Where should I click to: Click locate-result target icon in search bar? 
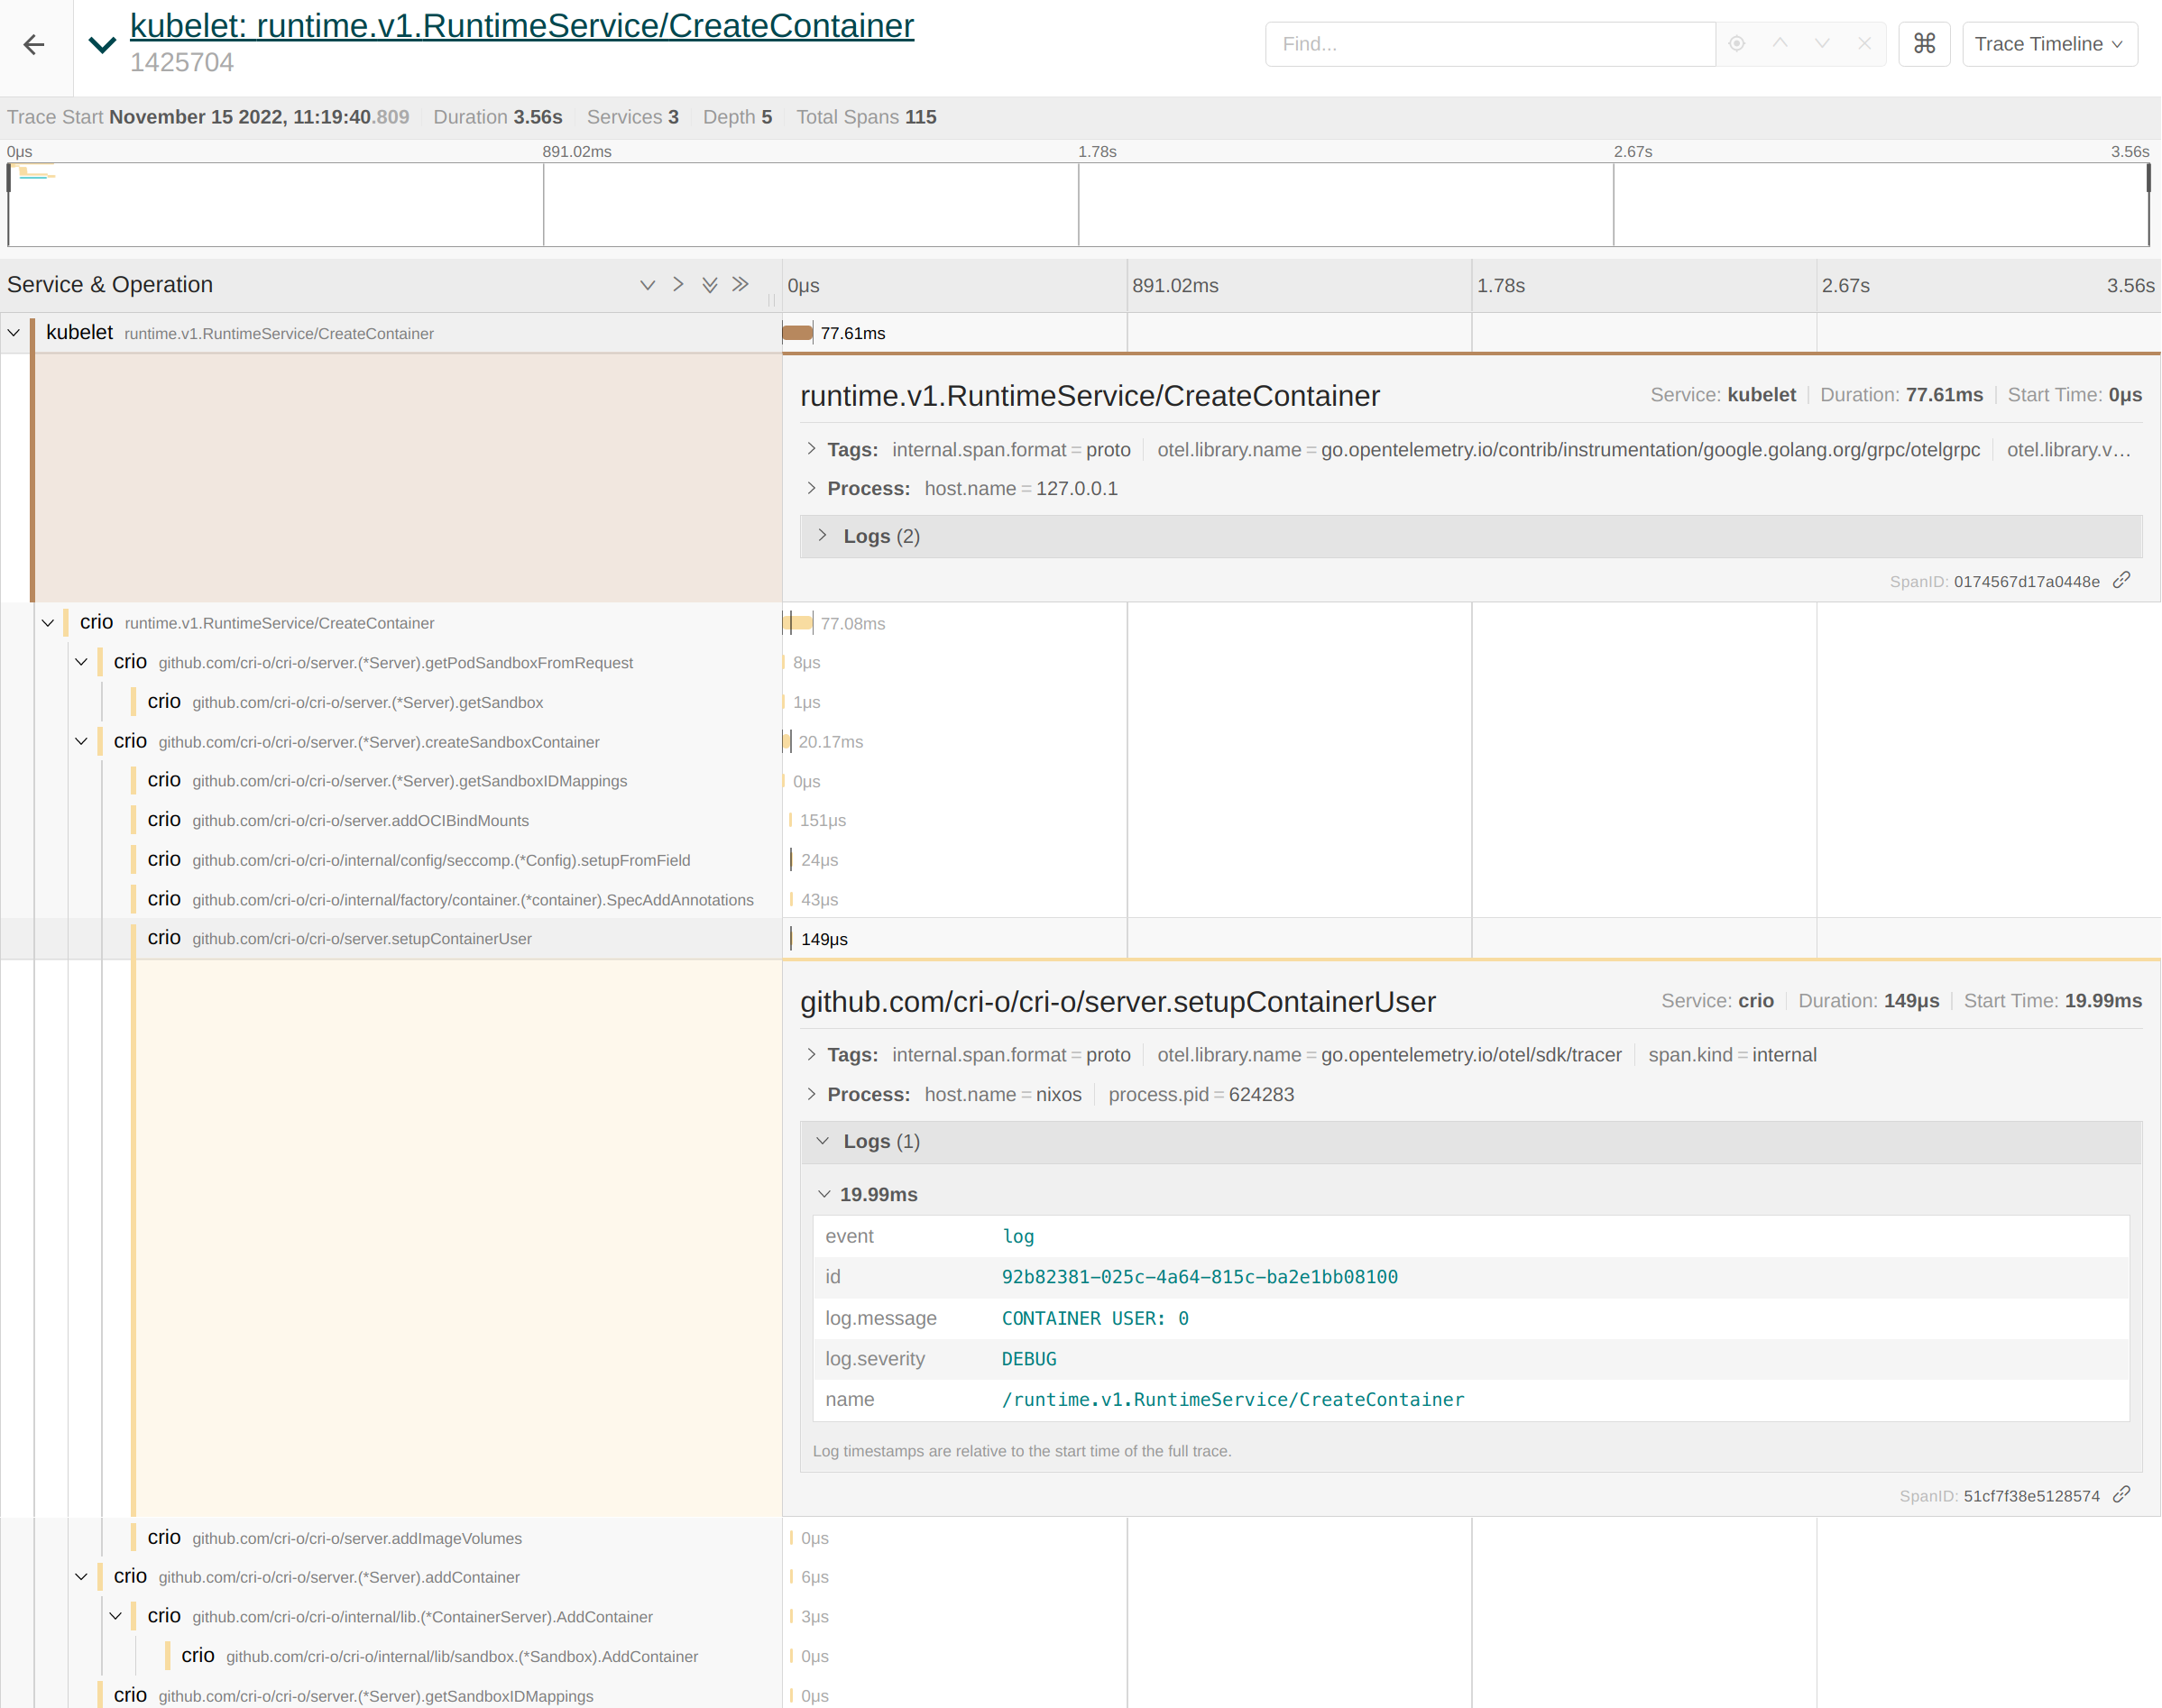1737,44
